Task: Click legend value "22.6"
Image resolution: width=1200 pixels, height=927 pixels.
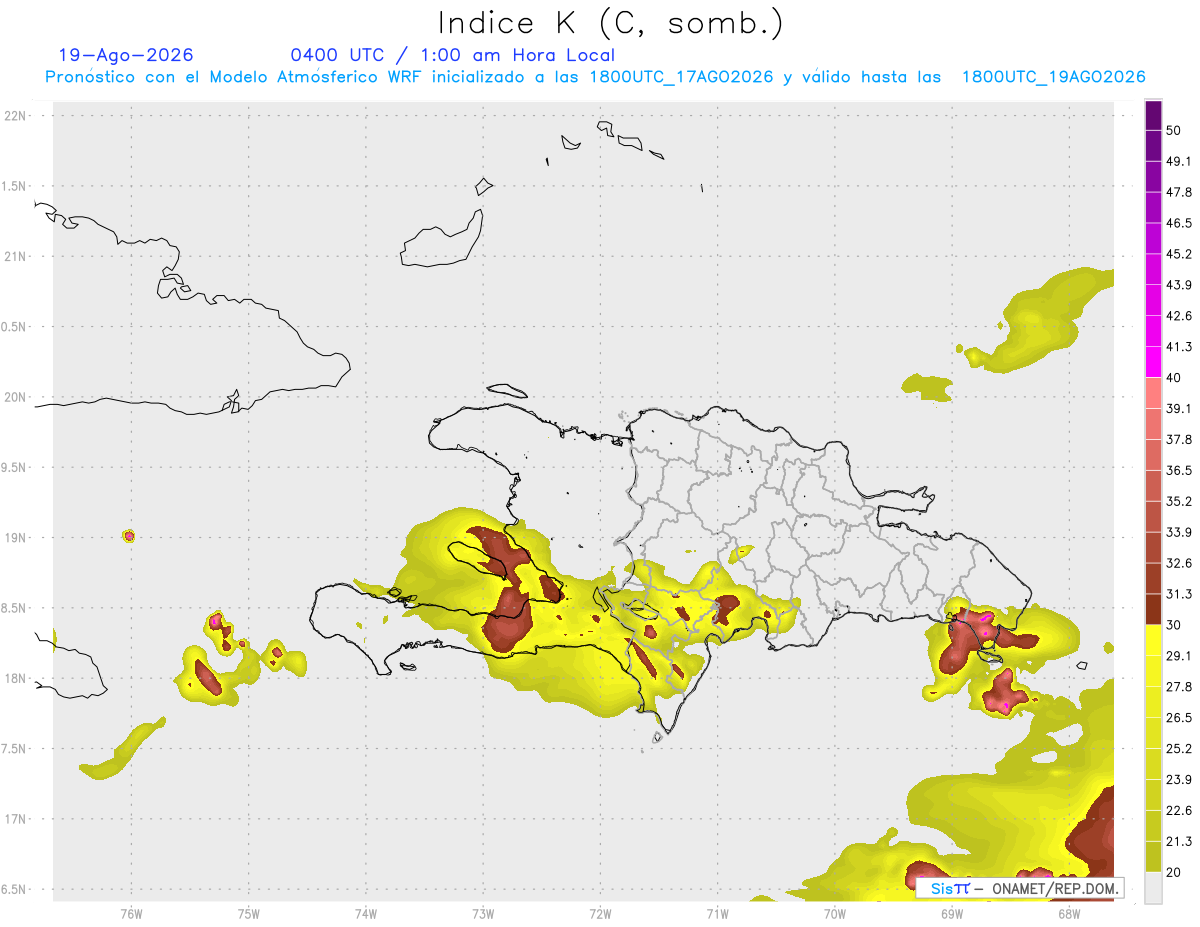Action: tap(1178, 811)
